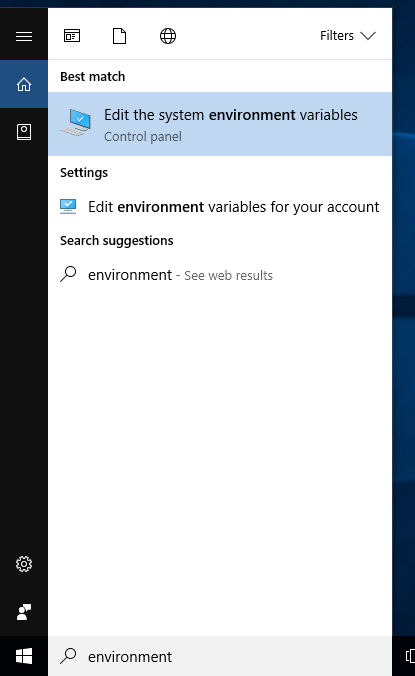Open Edit environment variables for your account

pos(220,207)
